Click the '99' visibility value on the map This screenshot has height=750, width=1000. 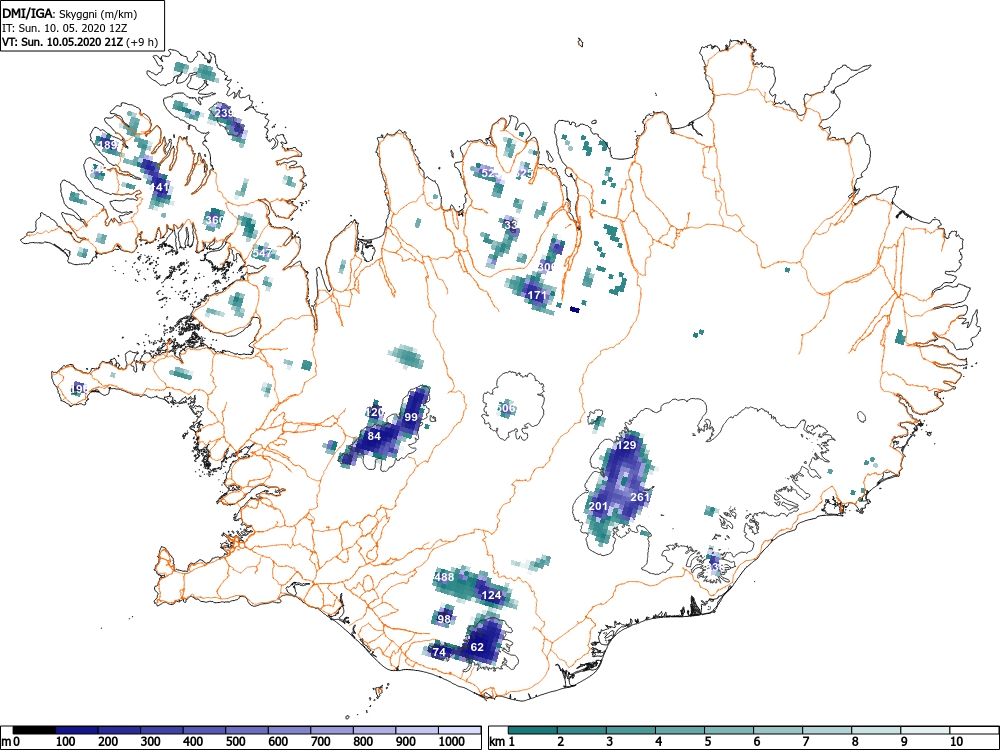coord(411,417)
